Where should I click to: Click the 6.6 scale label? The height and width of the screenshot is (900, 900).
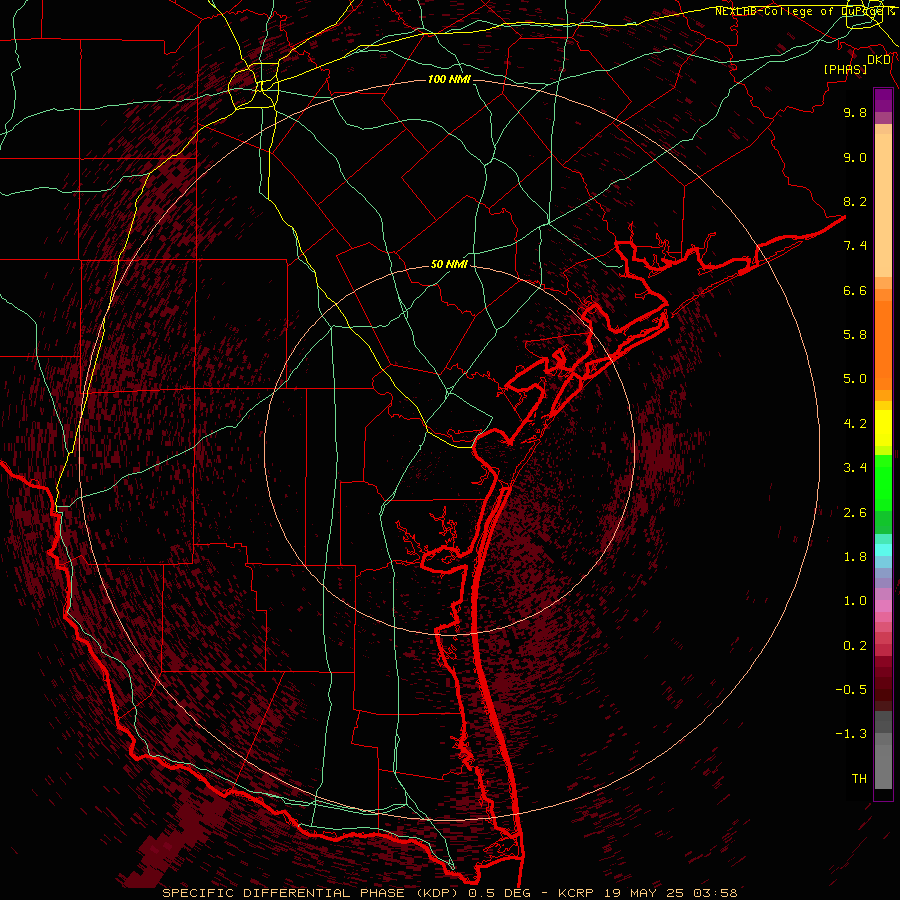tap(855, 290)
